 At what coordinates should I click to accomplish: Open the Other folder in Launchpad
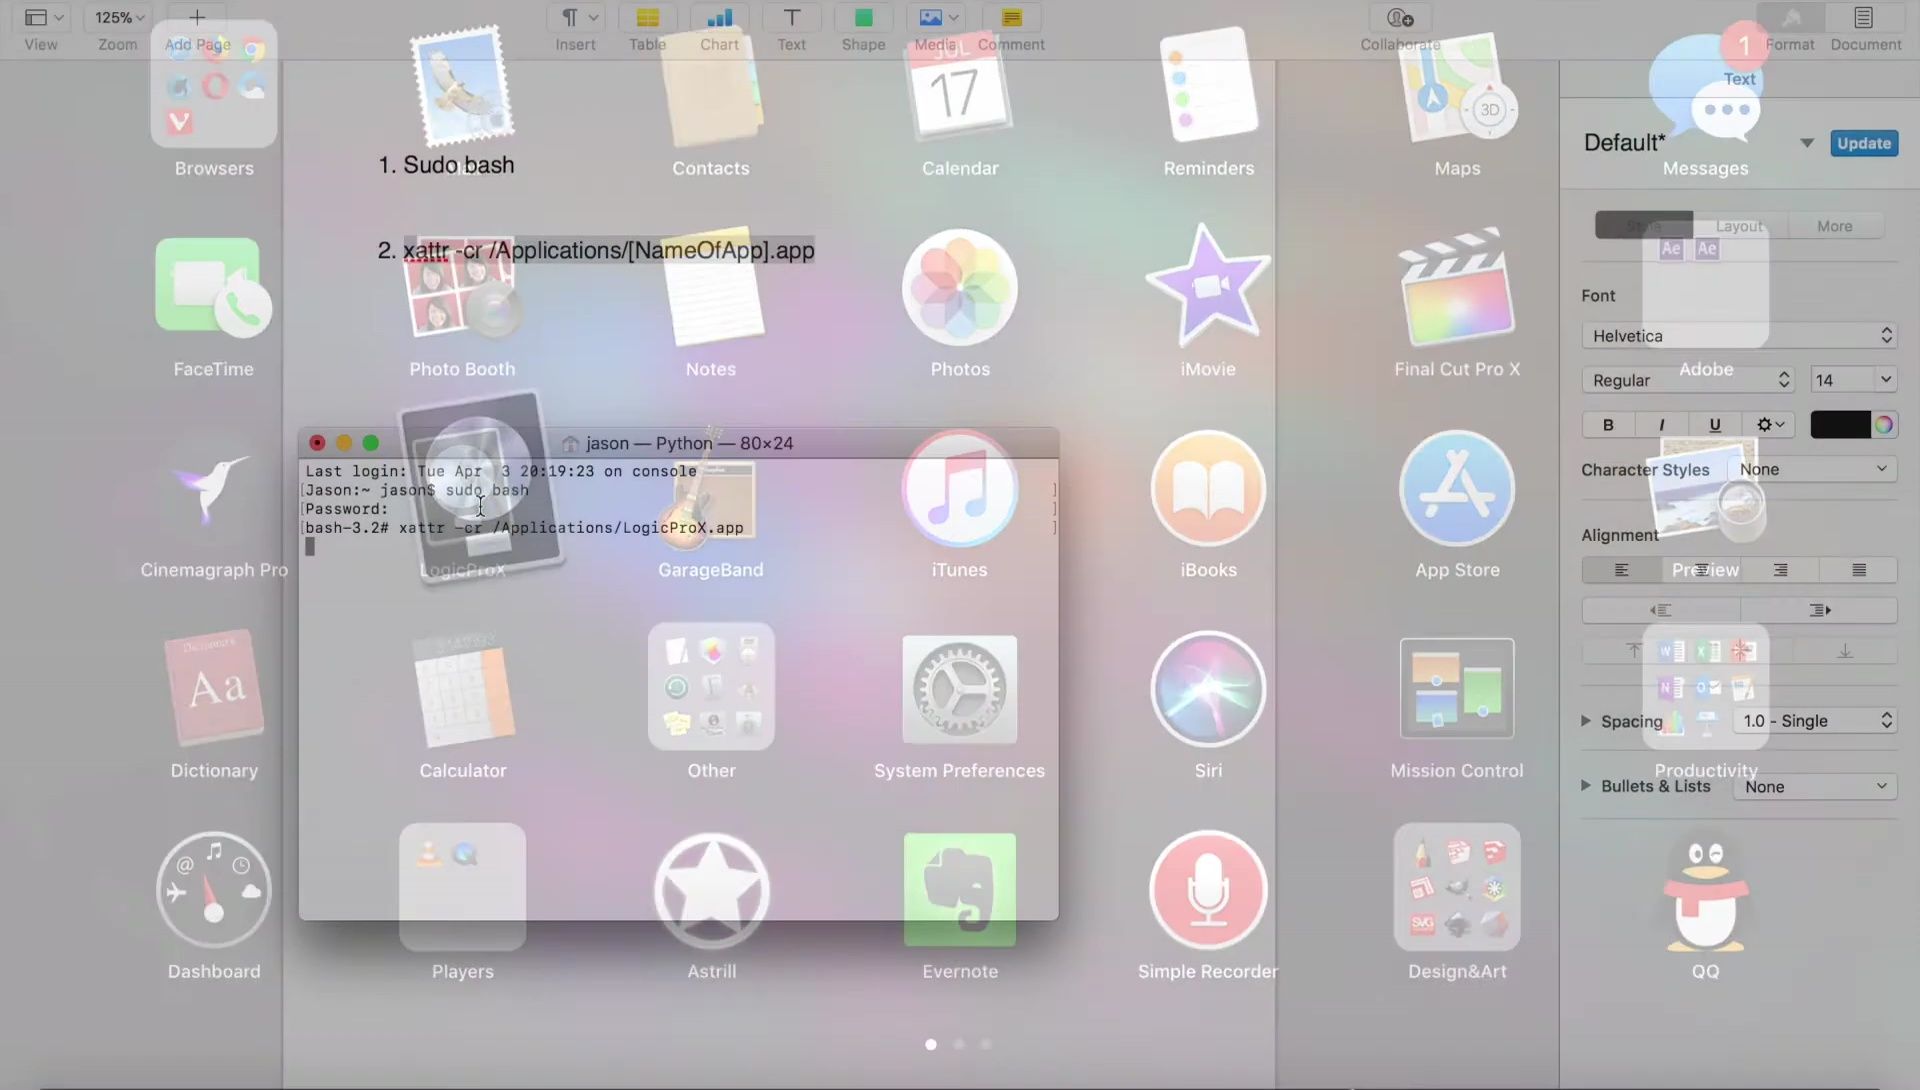[711, 687]
